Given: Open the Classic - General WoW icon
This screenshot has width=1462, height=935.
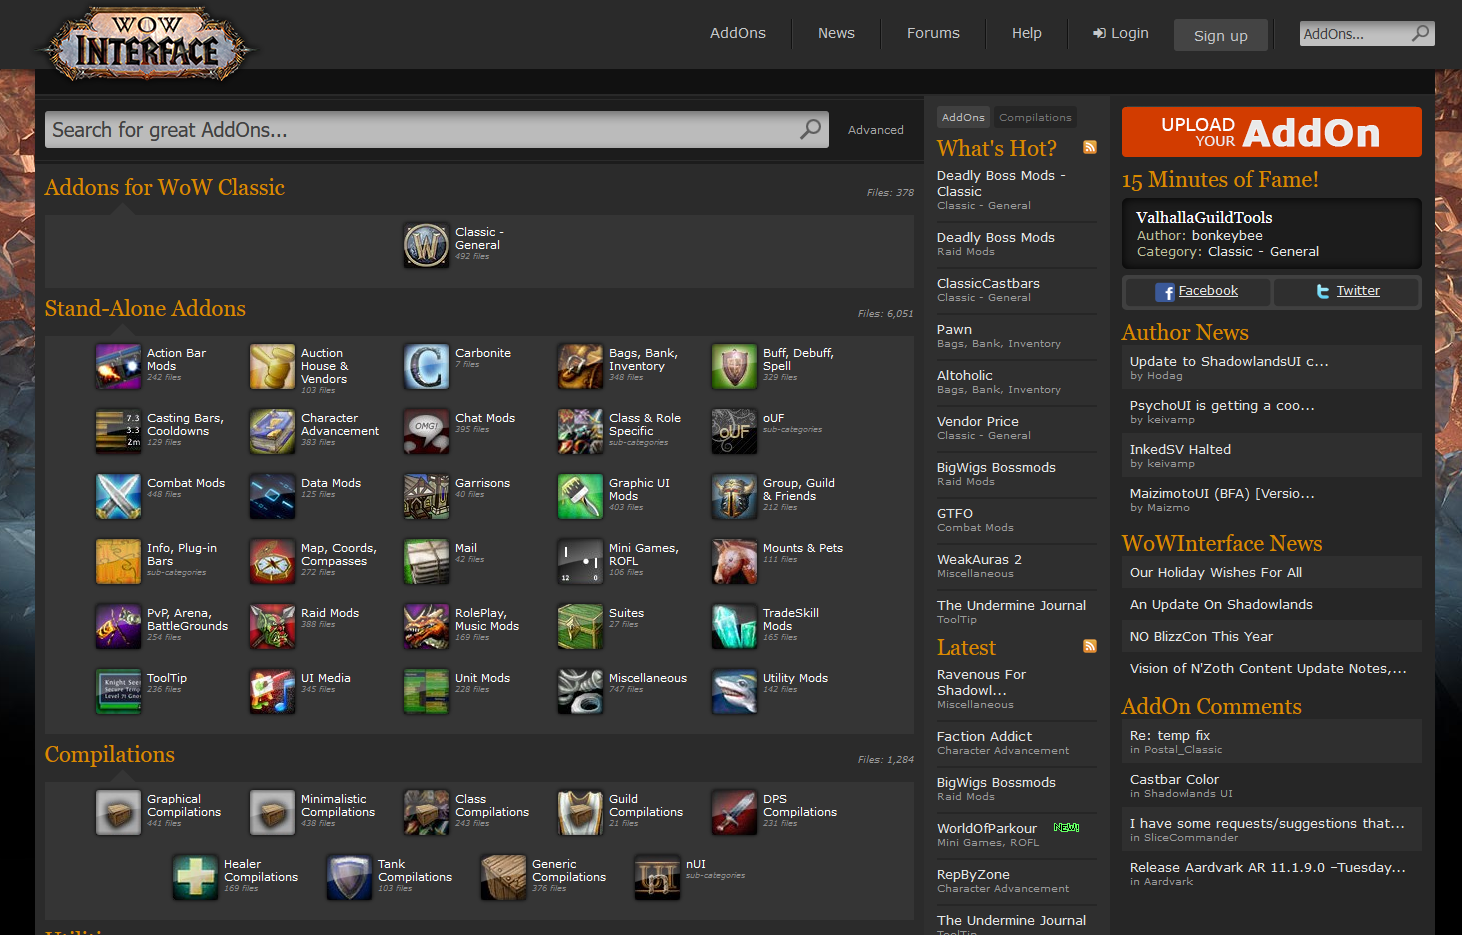Looking at the screenshot, I should (x=426, y=245).
